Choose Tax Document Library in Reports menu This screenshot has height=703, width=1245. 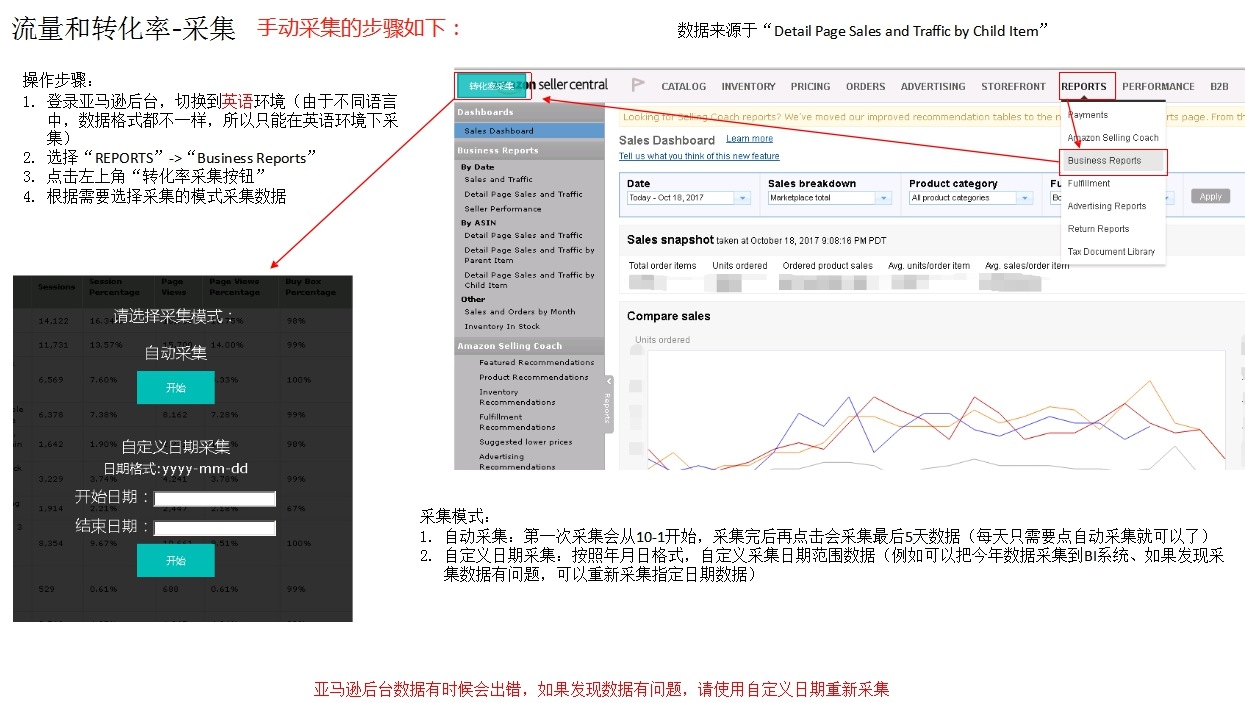pos(1110,252)
